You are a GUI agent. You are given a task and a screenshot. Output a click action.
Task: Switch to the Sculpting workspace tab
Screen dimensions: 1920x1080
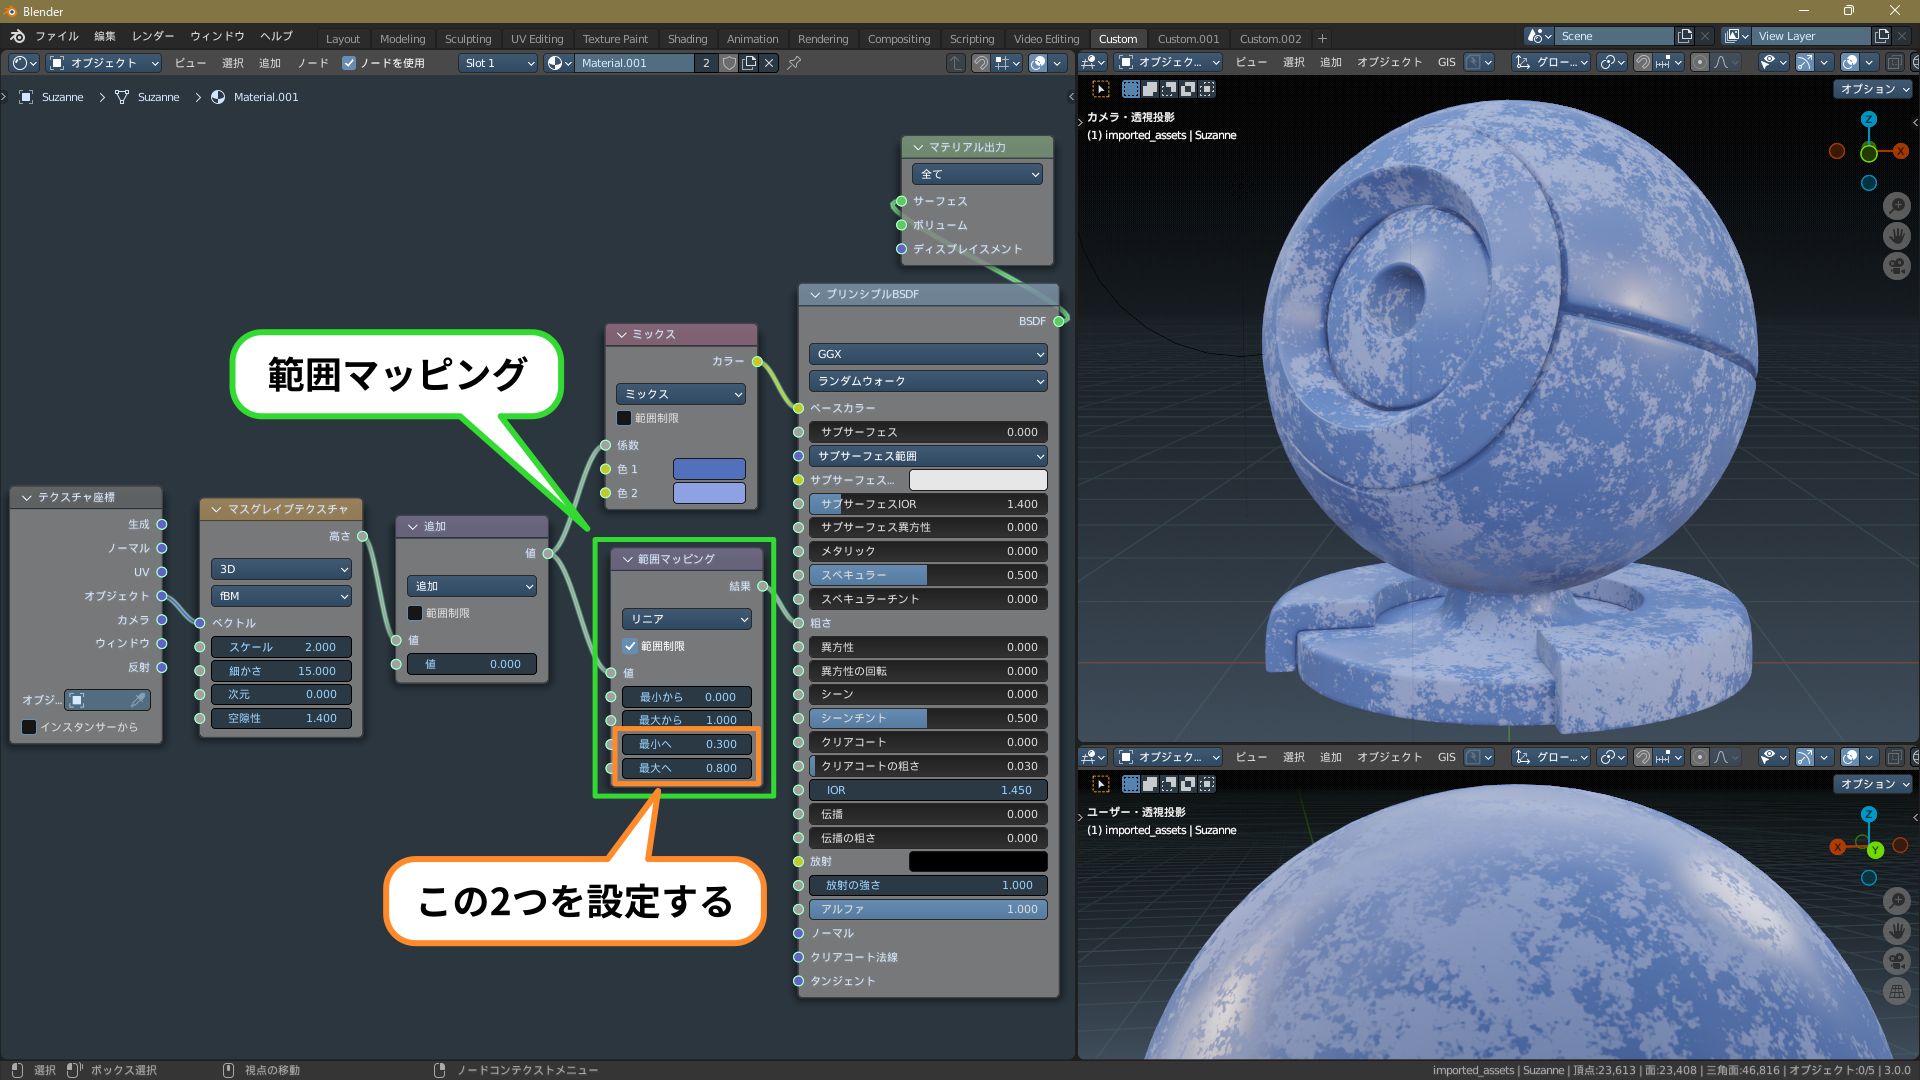tap(468, 38)
